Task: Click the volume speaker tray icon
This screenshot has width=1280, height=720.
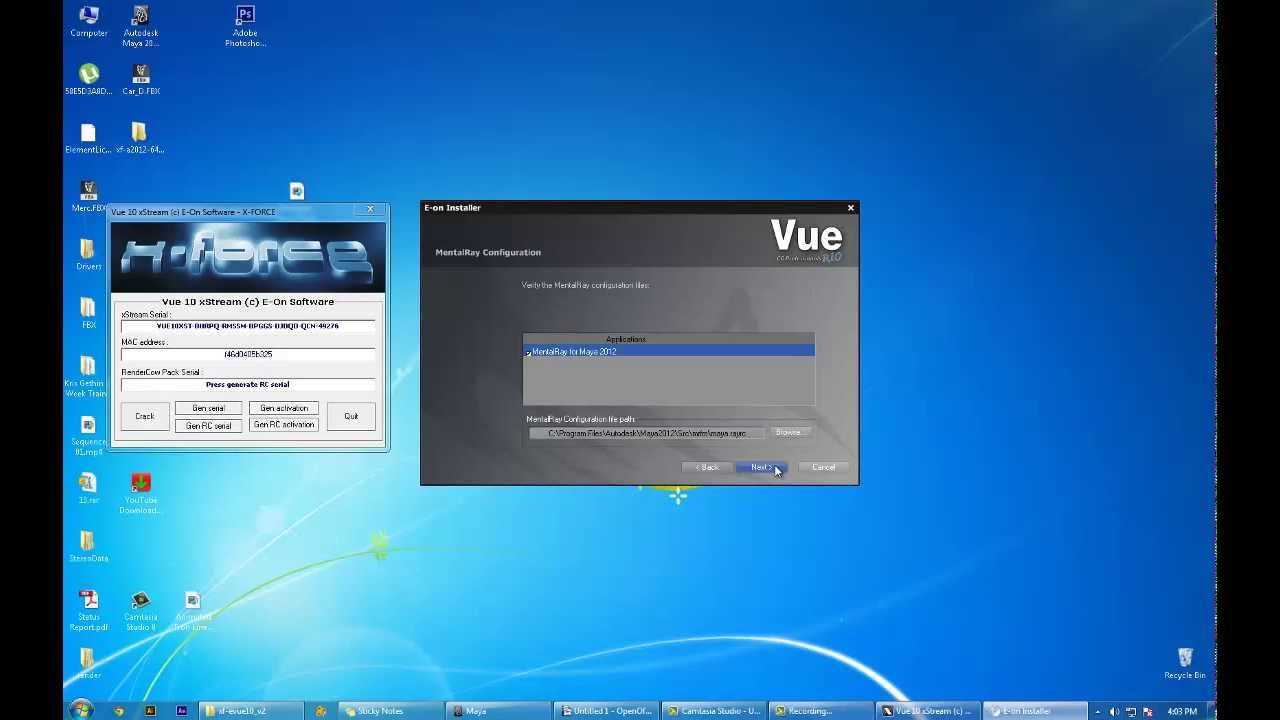Action: click(x=1114, y=711)
